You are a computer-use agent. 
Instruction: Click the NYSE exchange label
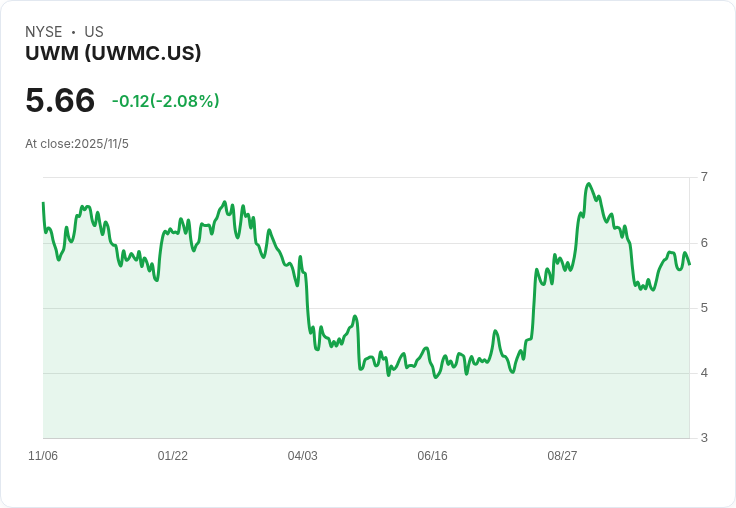click(44, 32)
